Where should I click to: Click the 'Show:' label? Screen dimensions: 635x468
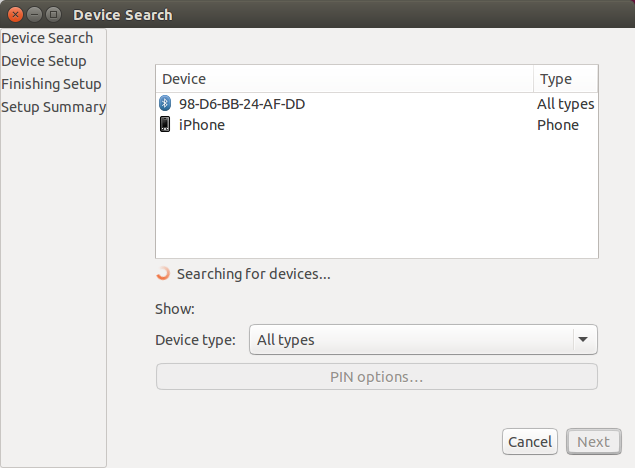(175, 309)
